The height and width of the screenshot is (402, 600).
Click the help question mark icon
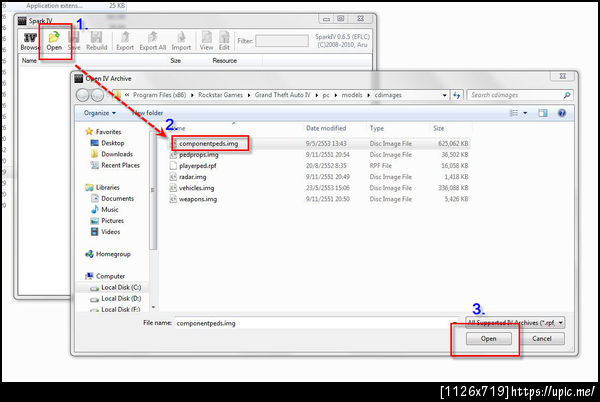(562, 113)
